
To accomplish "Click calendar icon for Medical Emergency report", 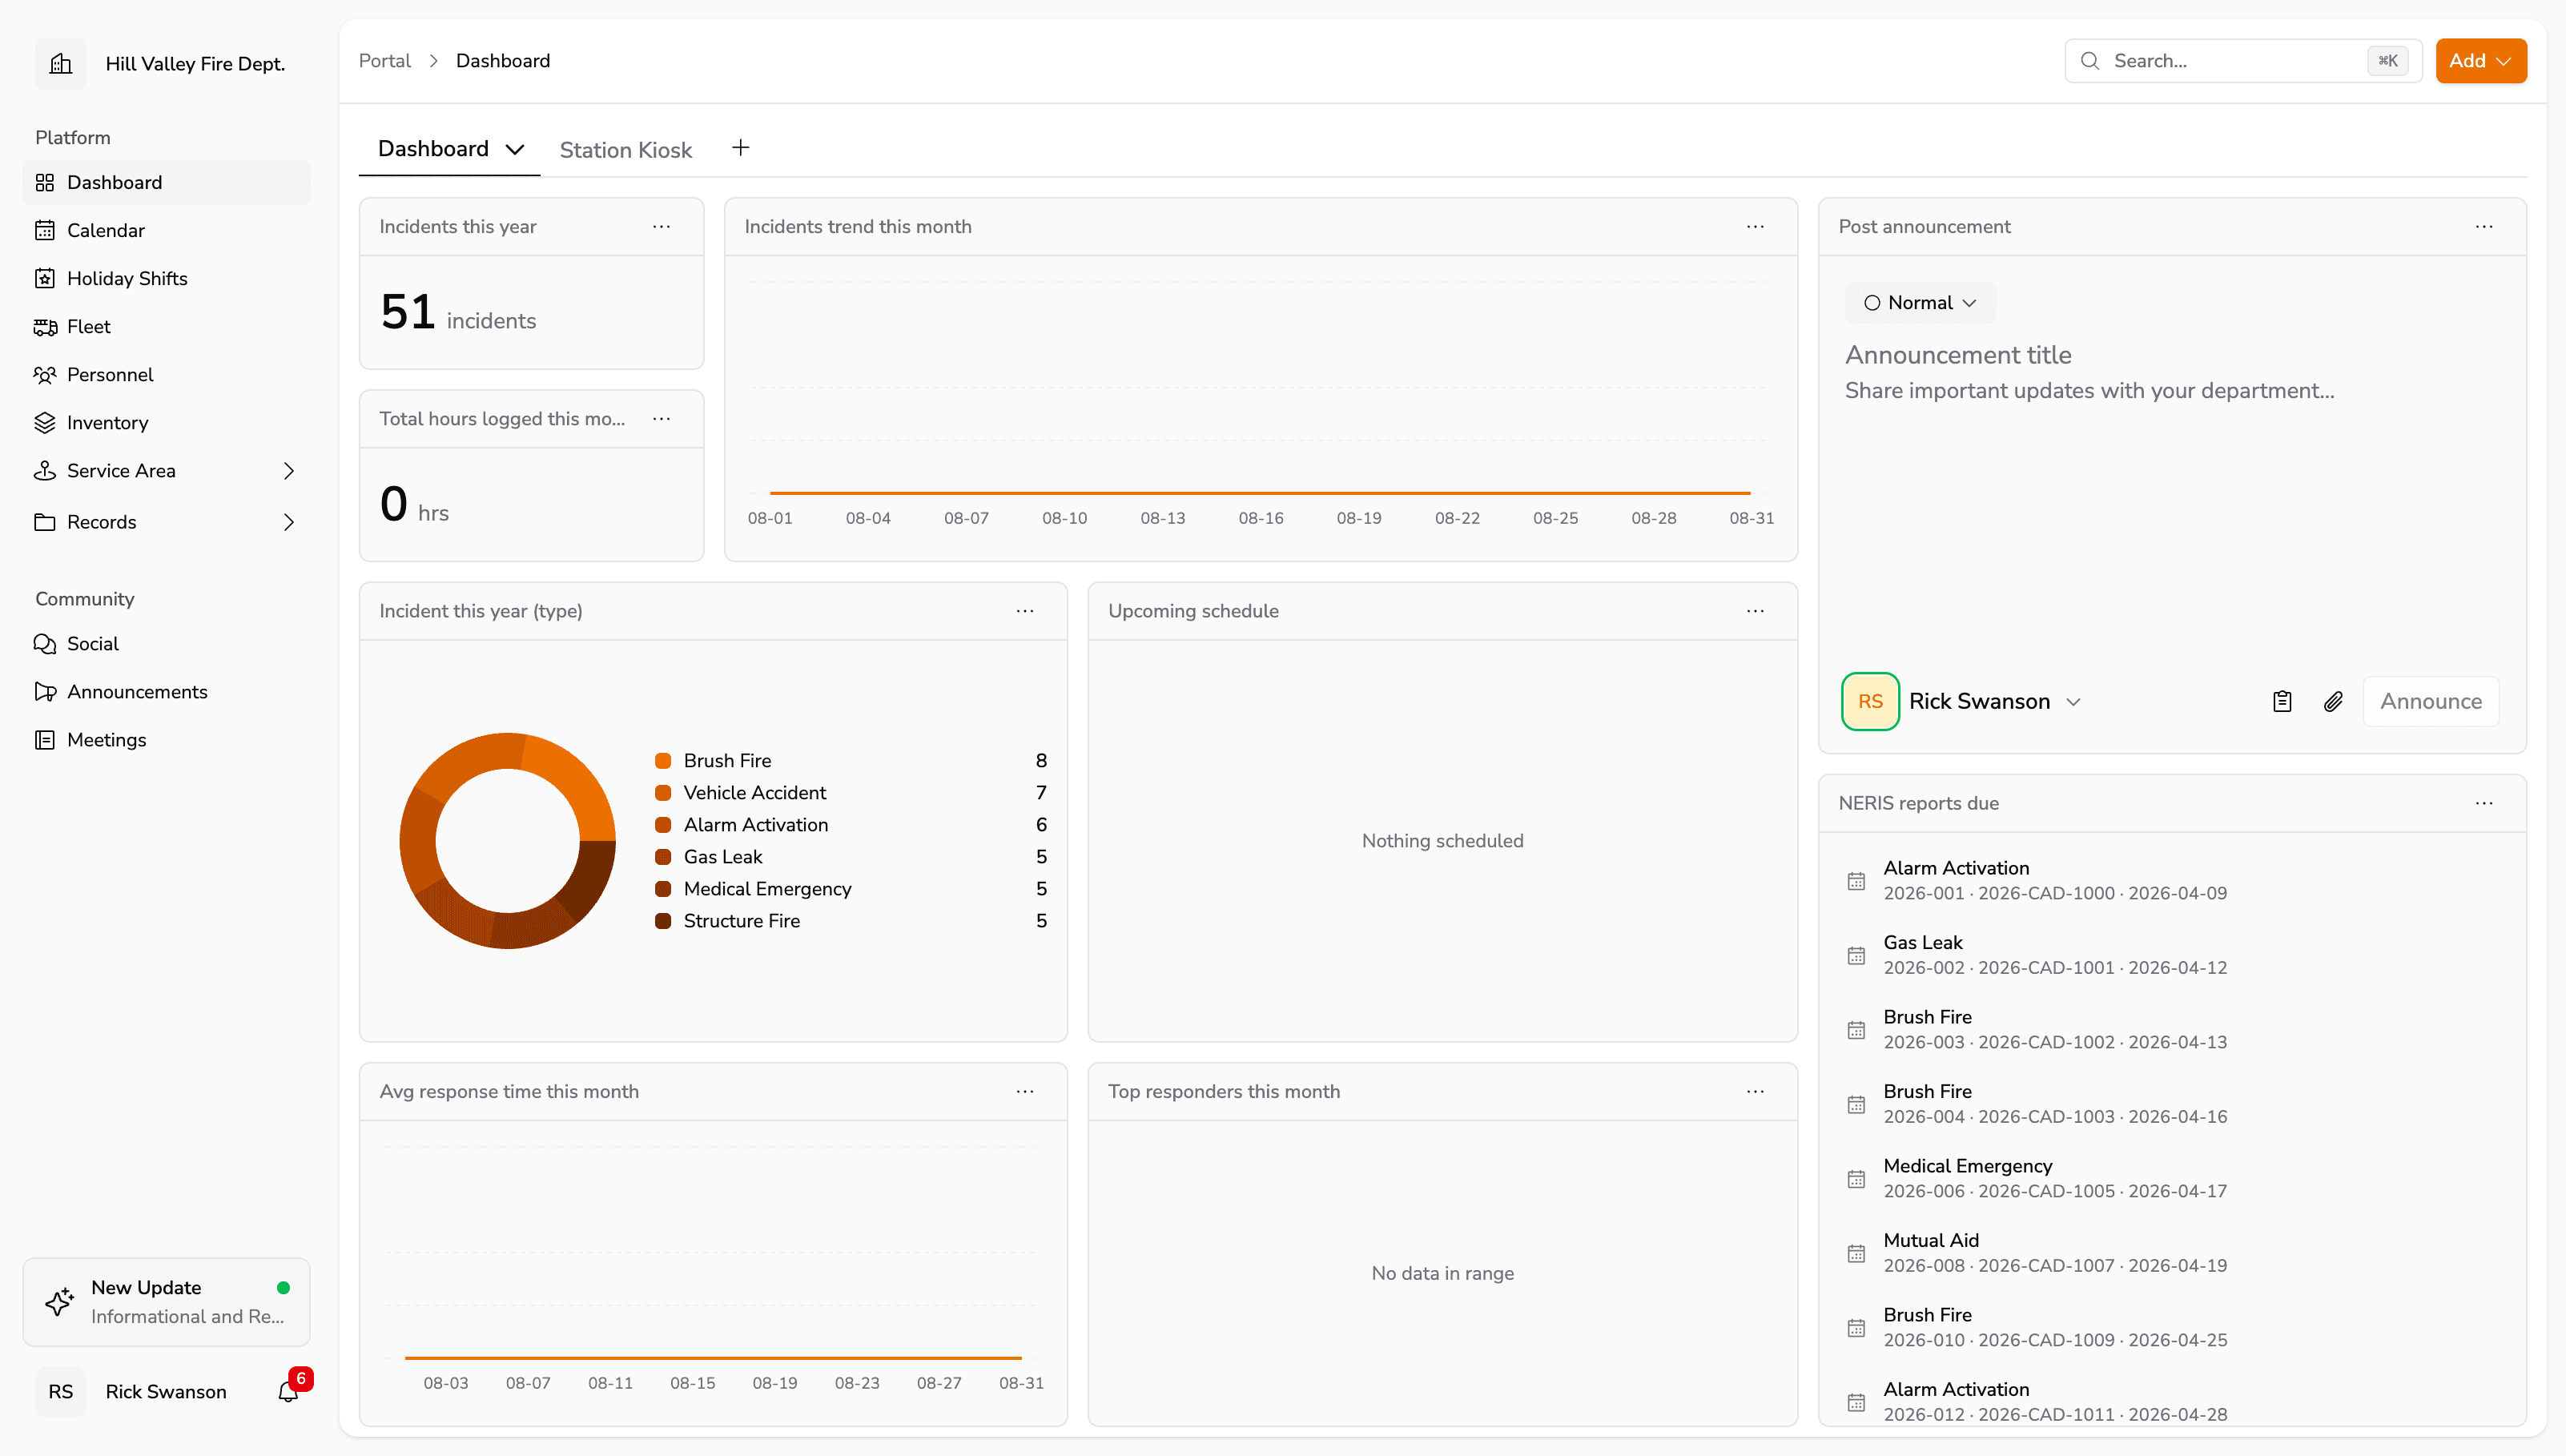I will click(1856, 1179).
